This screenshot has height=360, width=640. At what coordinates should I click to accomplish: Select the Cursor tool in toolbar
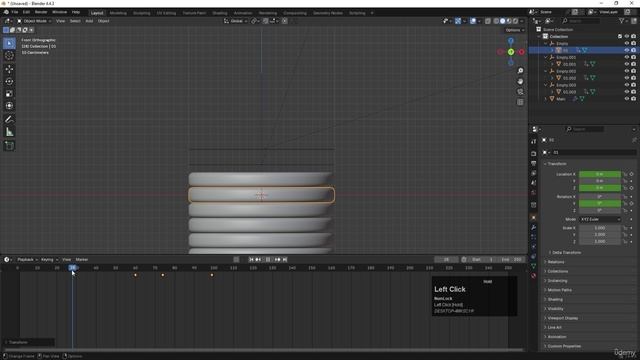[9, 56]
